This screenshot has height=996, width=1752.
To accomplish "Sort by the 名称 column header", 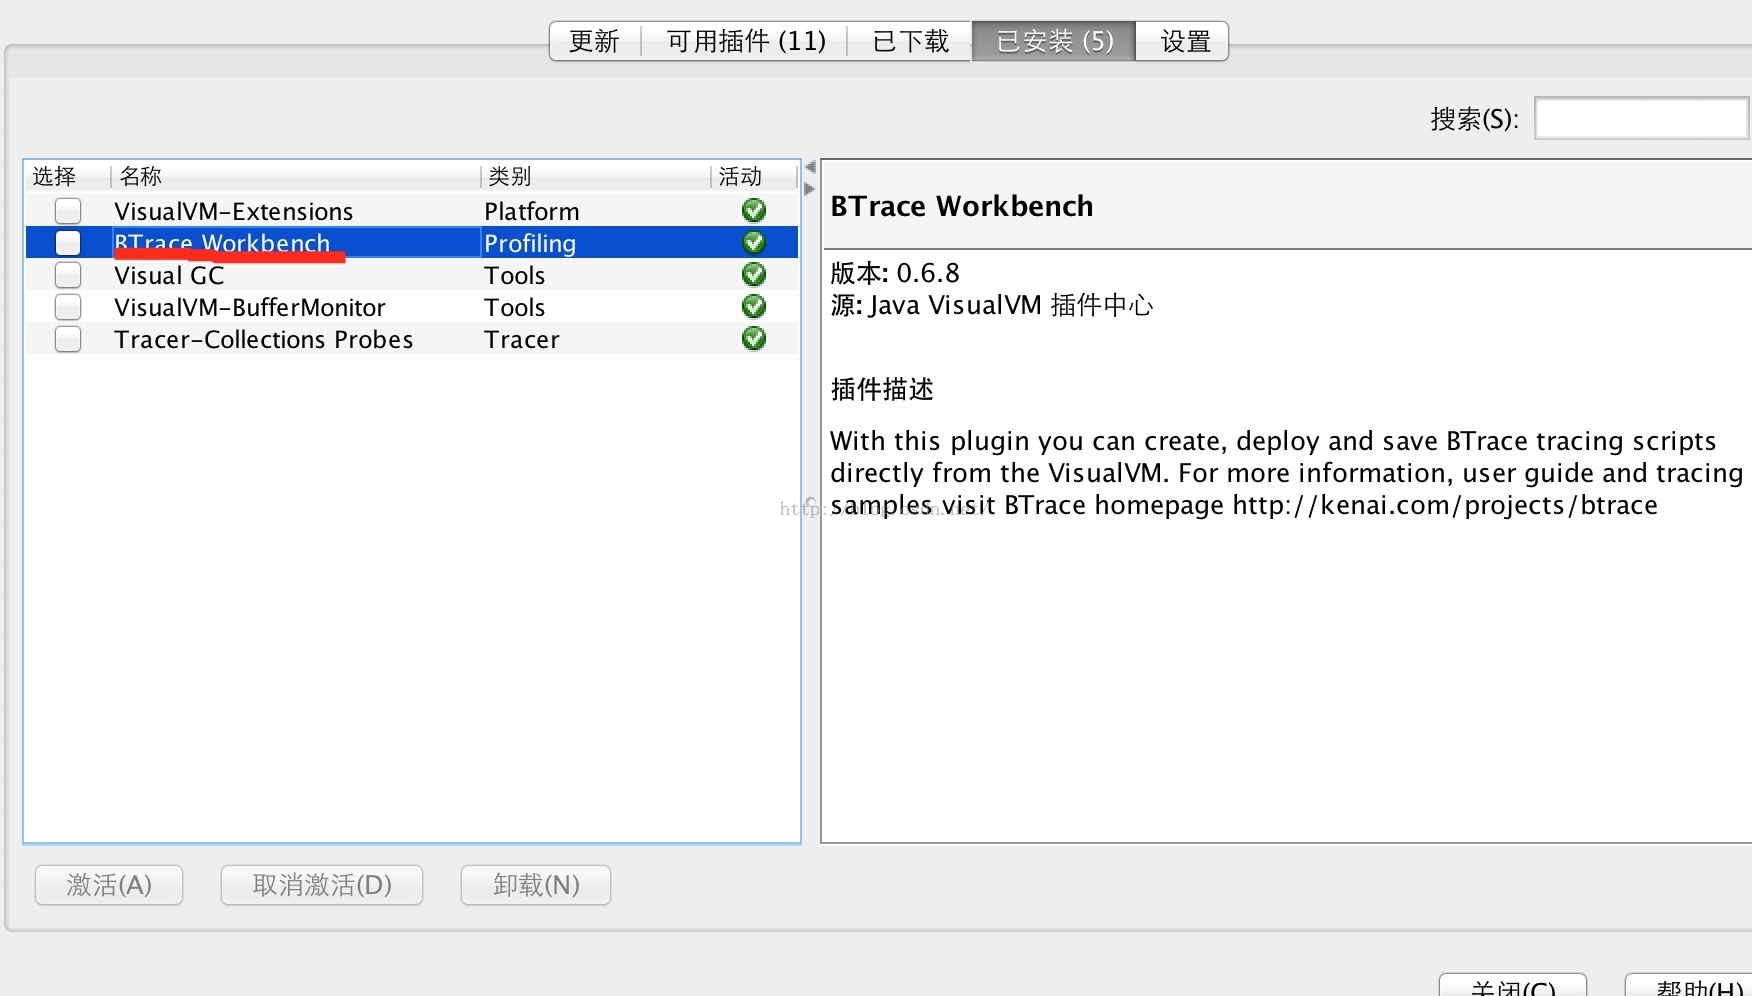I will coord(295,176).
